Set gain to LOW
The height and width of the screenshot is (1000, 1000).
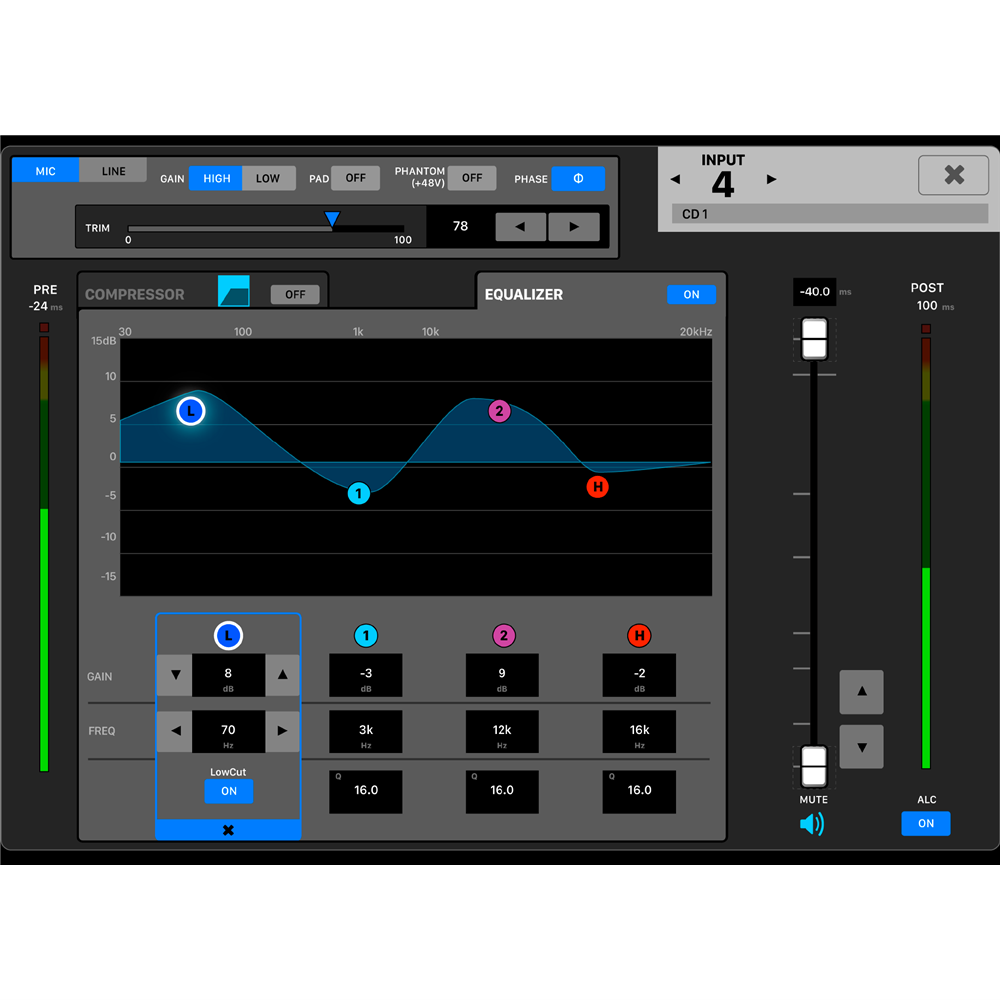click(x=268, y=178)
